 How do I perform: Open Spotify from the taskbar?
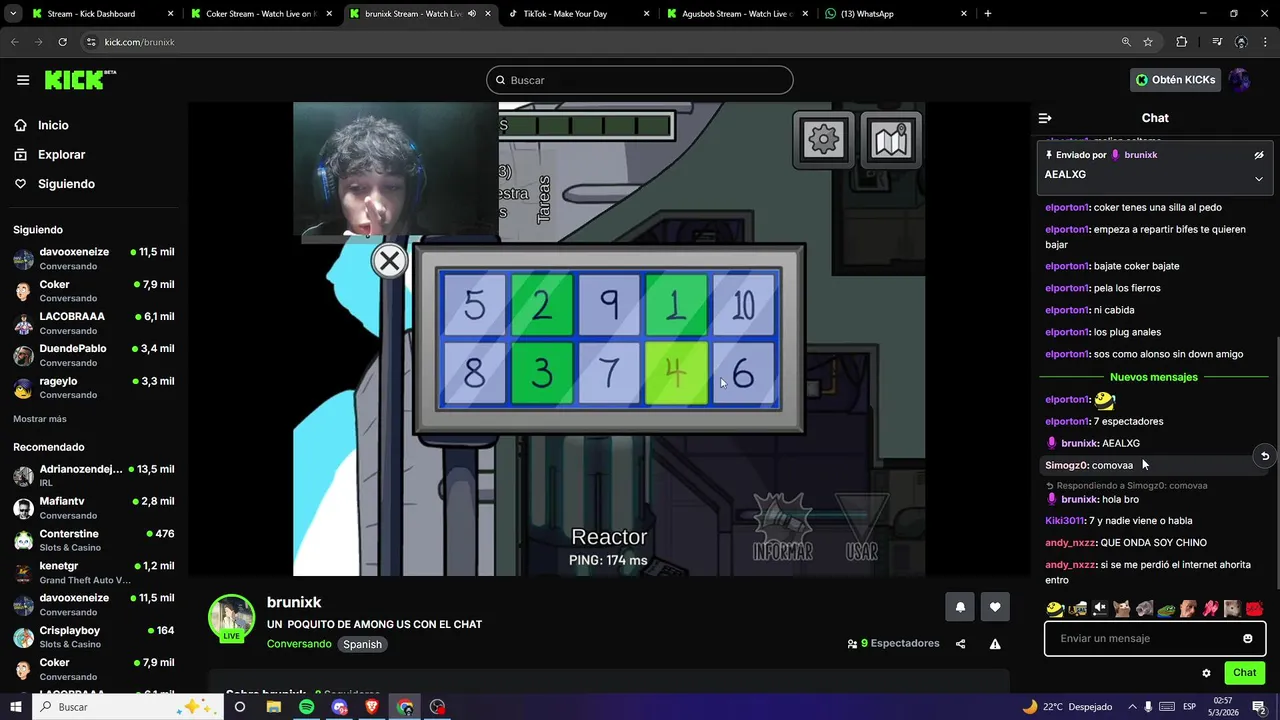[306, 707]
